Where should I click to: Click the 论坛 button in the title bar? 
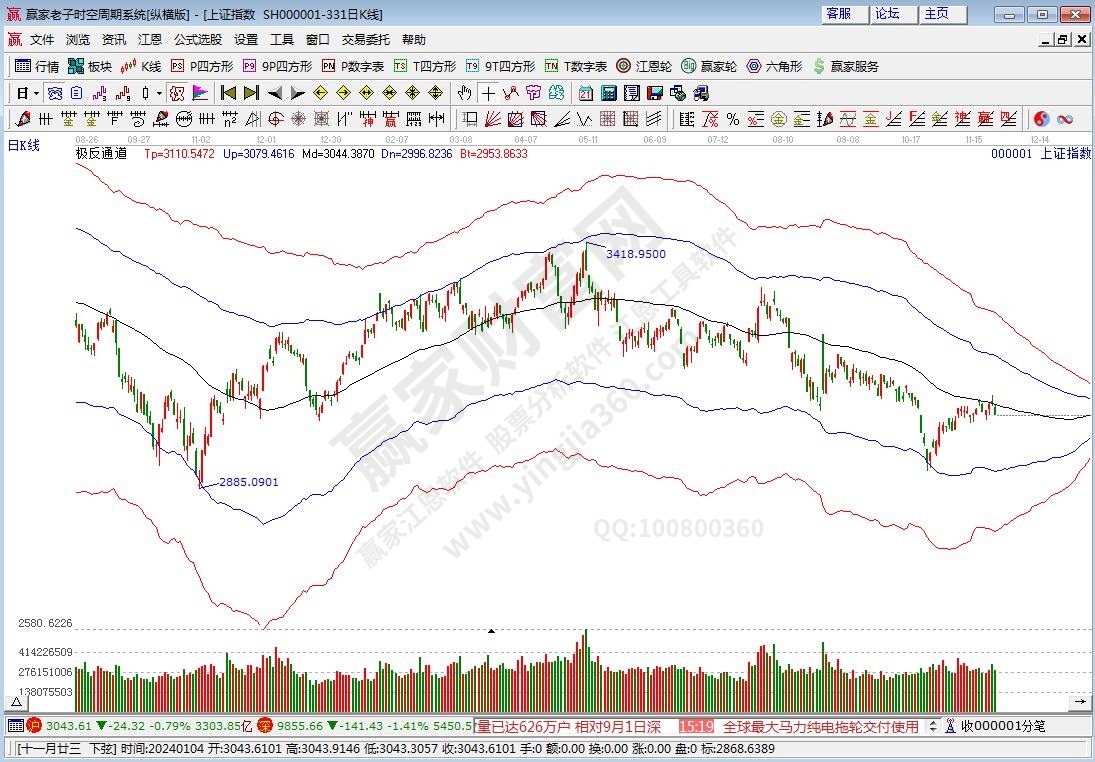tap(887, 14)
